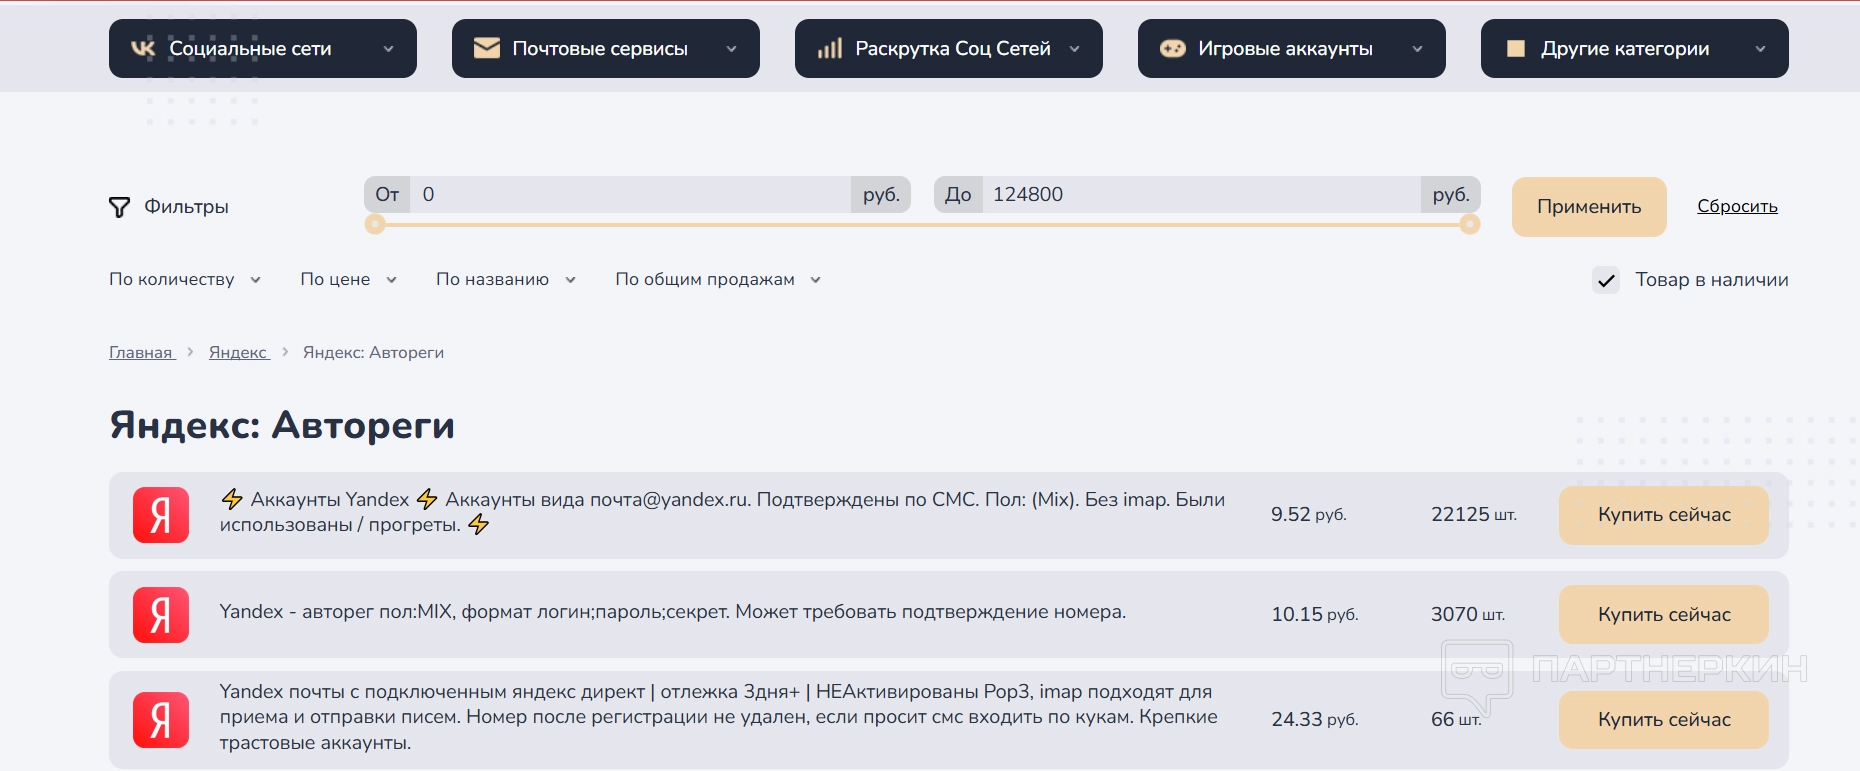
Task: Expand the По количеству sort dropdown
Action: pyautogui.click(x=185, y=280)
